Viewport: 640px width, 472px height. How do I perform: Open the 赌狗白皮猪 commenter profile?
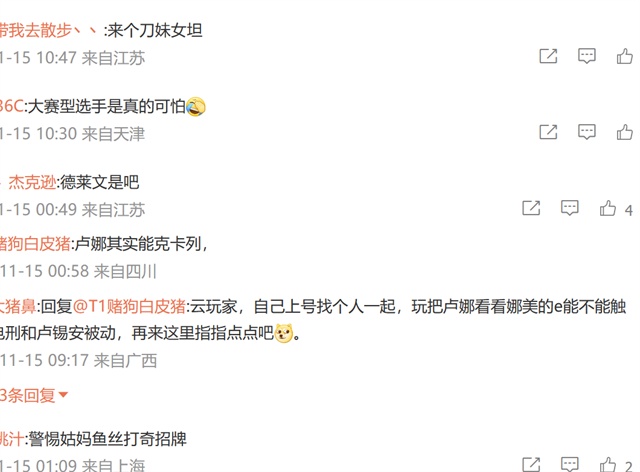36,244
